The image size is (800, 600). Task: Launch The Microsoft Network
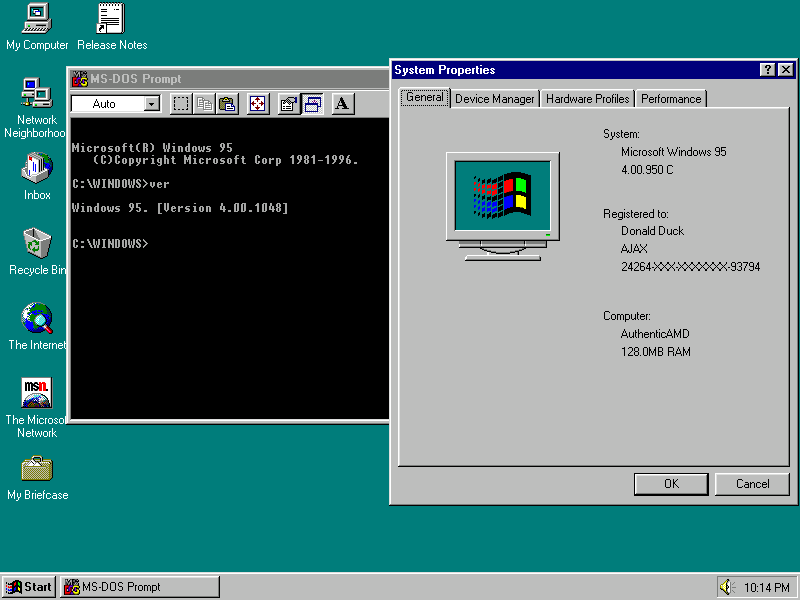tap(35, 392)
